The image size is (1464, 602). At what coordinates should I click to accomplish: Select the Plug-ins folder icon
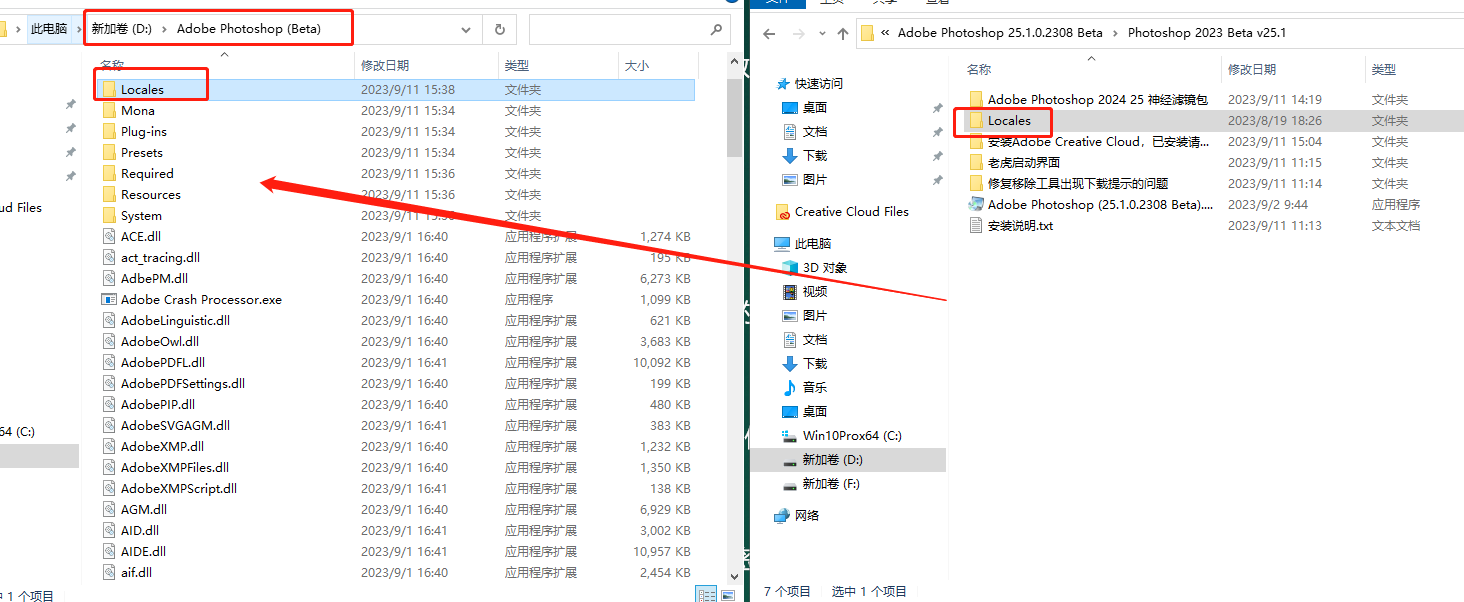coord(110,131)
